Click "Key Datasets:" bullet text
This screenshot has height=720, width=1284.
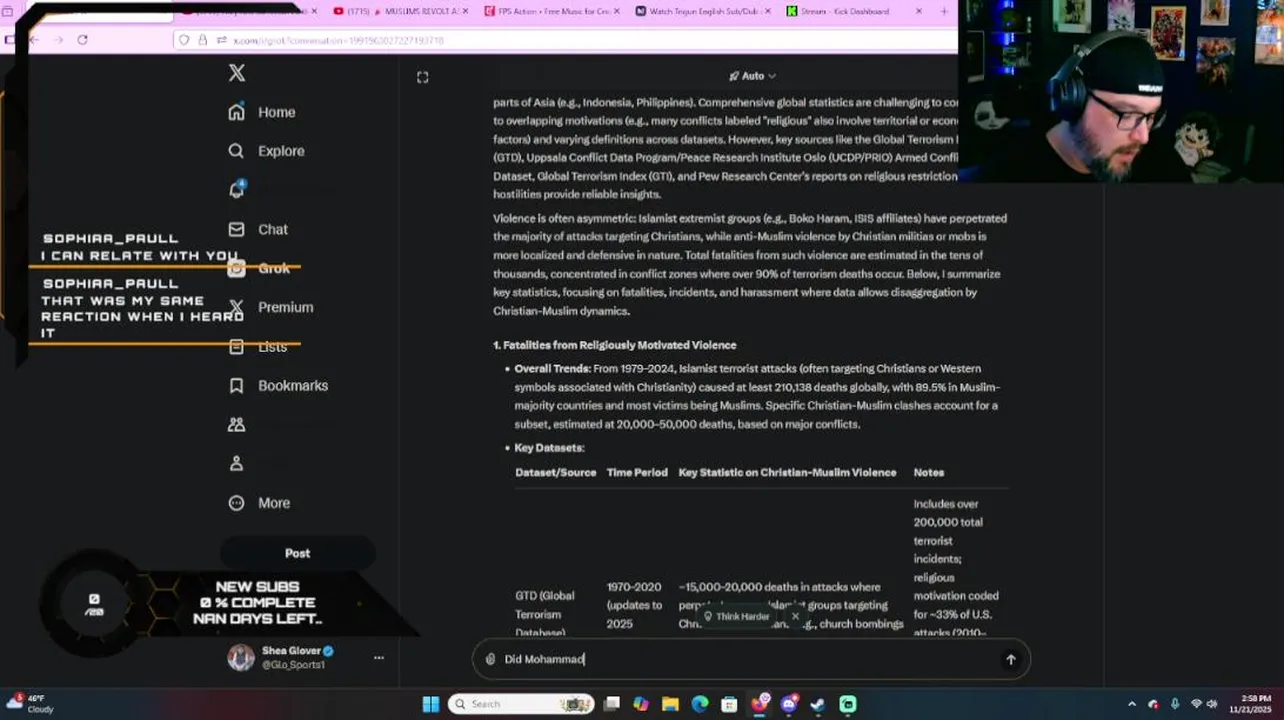[549, 448]
